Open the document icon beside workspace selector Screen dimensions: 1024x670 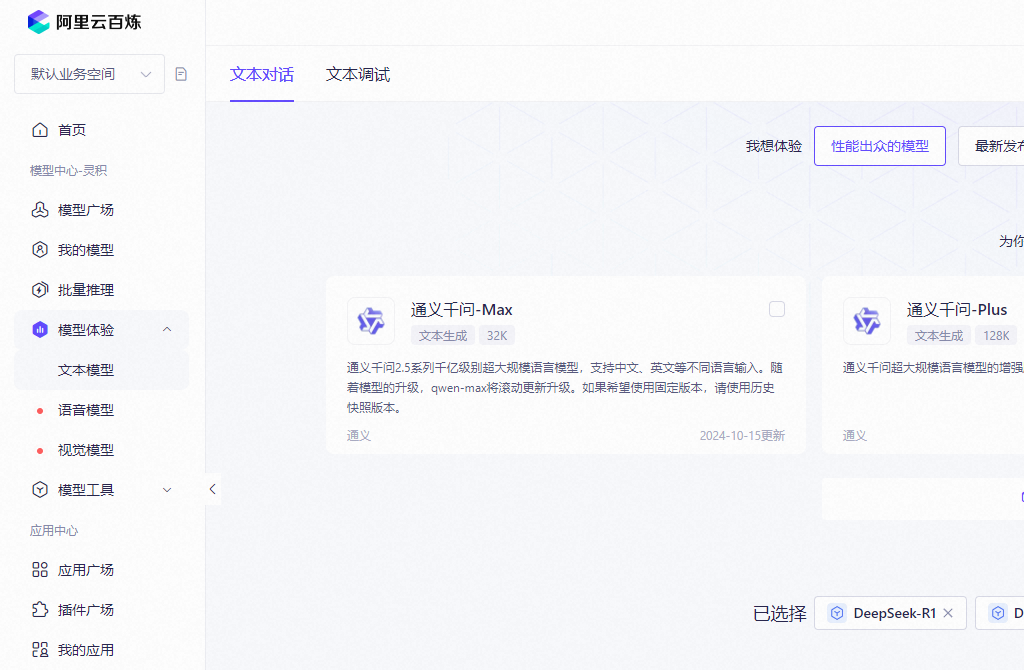181,74
